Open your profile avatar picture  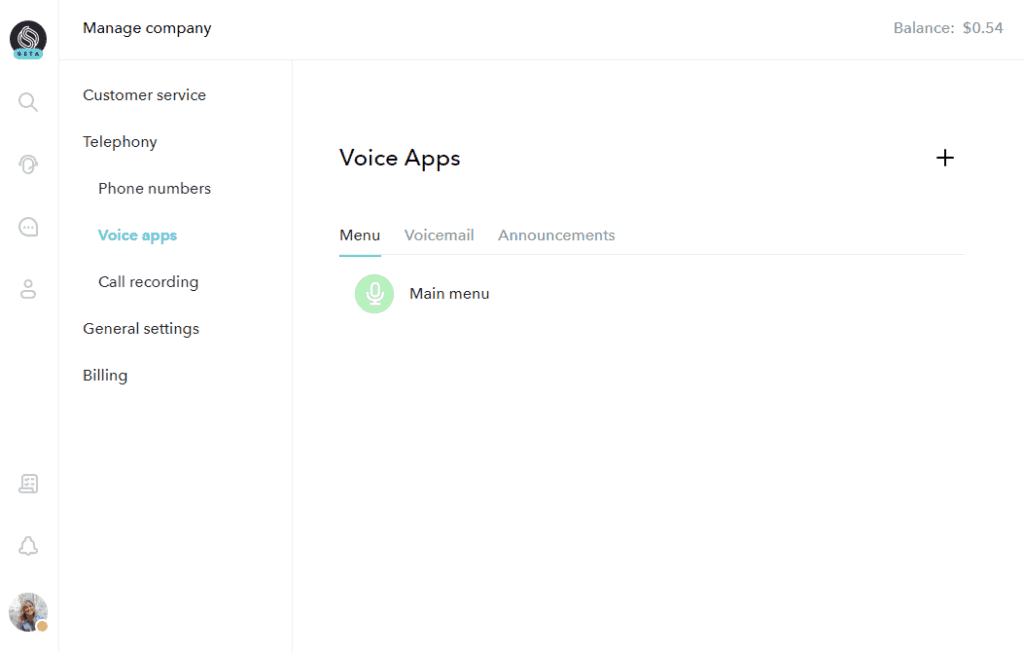[x=27, y=612]
